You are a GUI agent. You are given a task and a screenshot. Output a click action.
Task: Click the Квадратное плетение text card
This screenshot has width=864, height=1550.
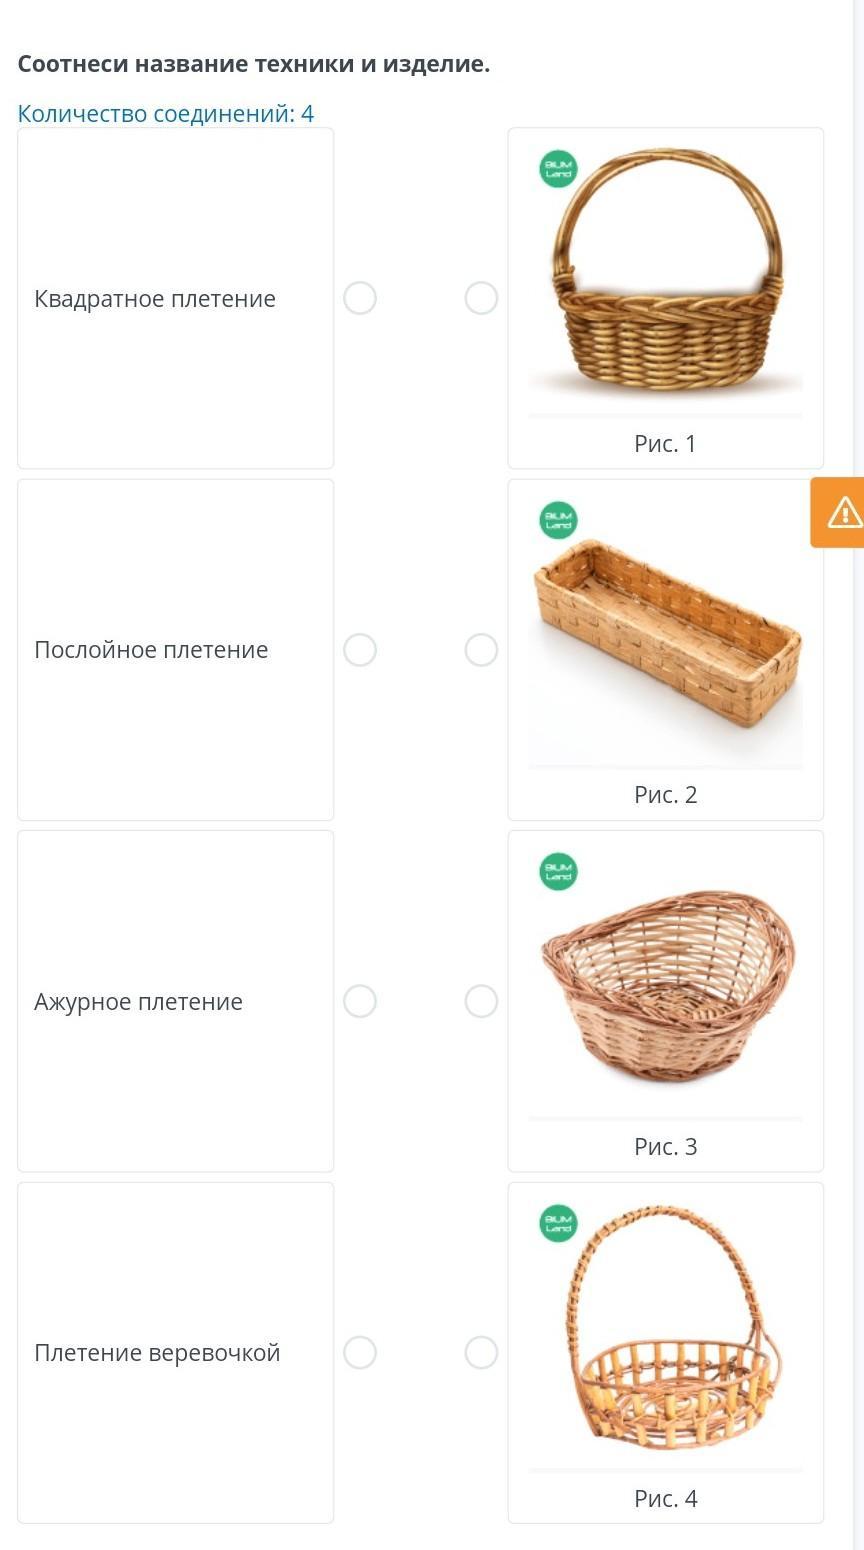pyautogui.click(x=175, y=298)
